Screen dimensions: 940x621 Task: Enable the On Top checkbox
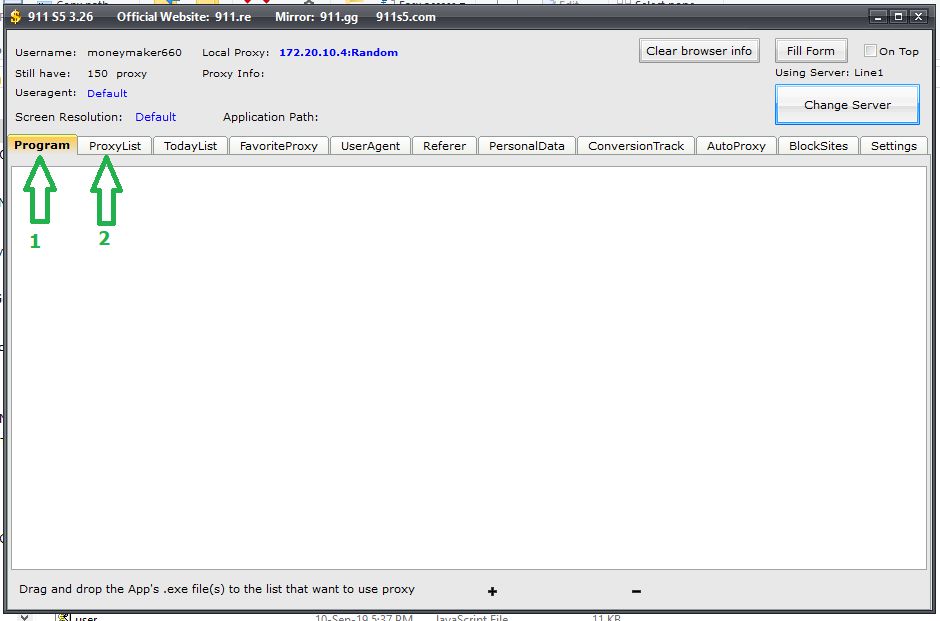(x=870, y=51)
